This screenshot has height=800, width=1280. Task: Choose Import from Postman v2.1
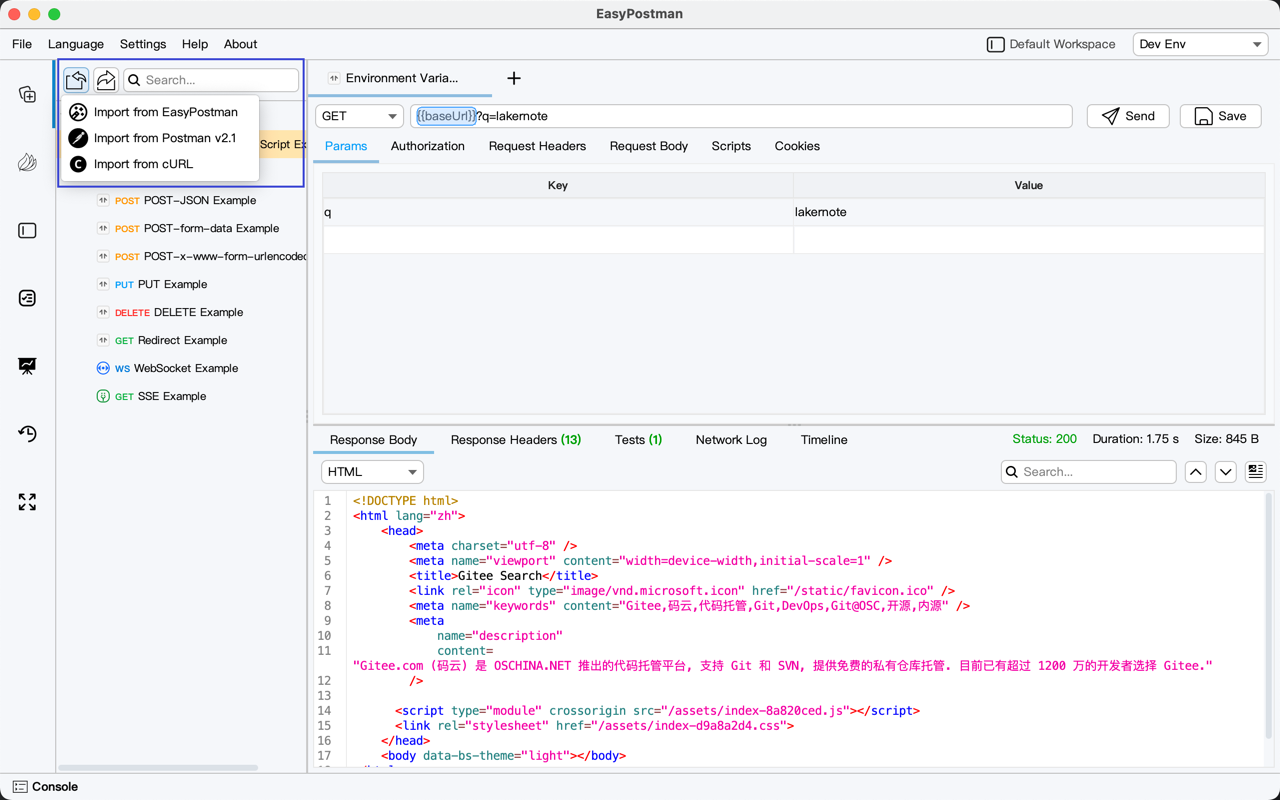click(160, 138)
